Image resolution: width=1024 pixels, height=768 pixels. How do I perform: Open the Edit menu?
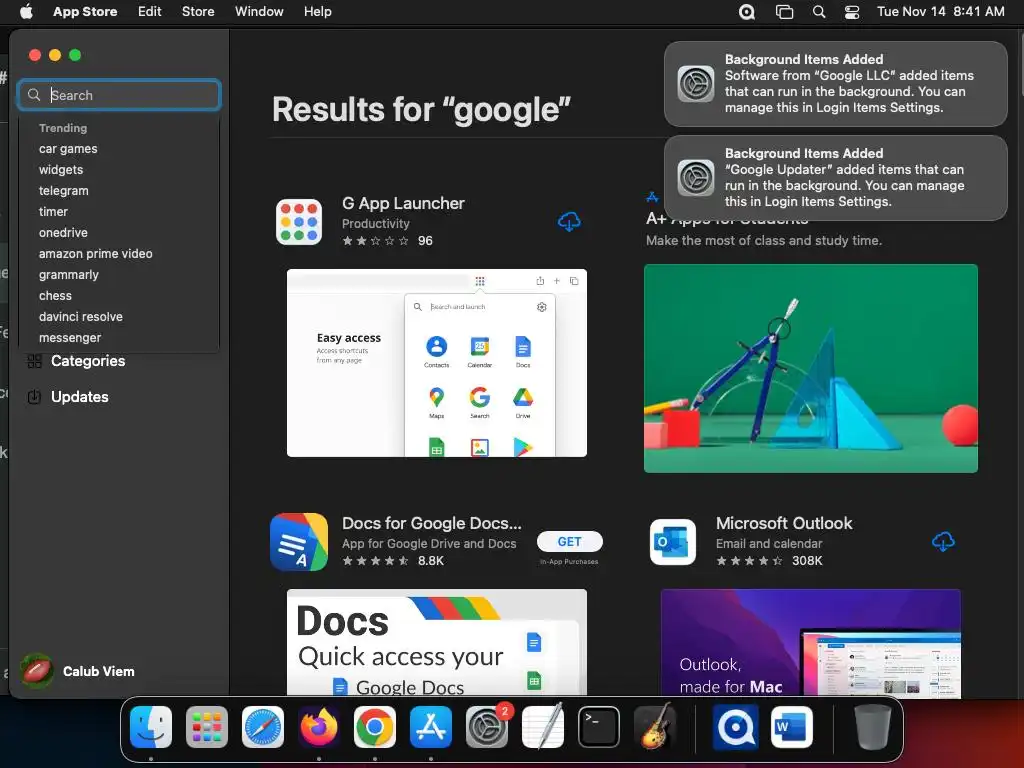150,11
